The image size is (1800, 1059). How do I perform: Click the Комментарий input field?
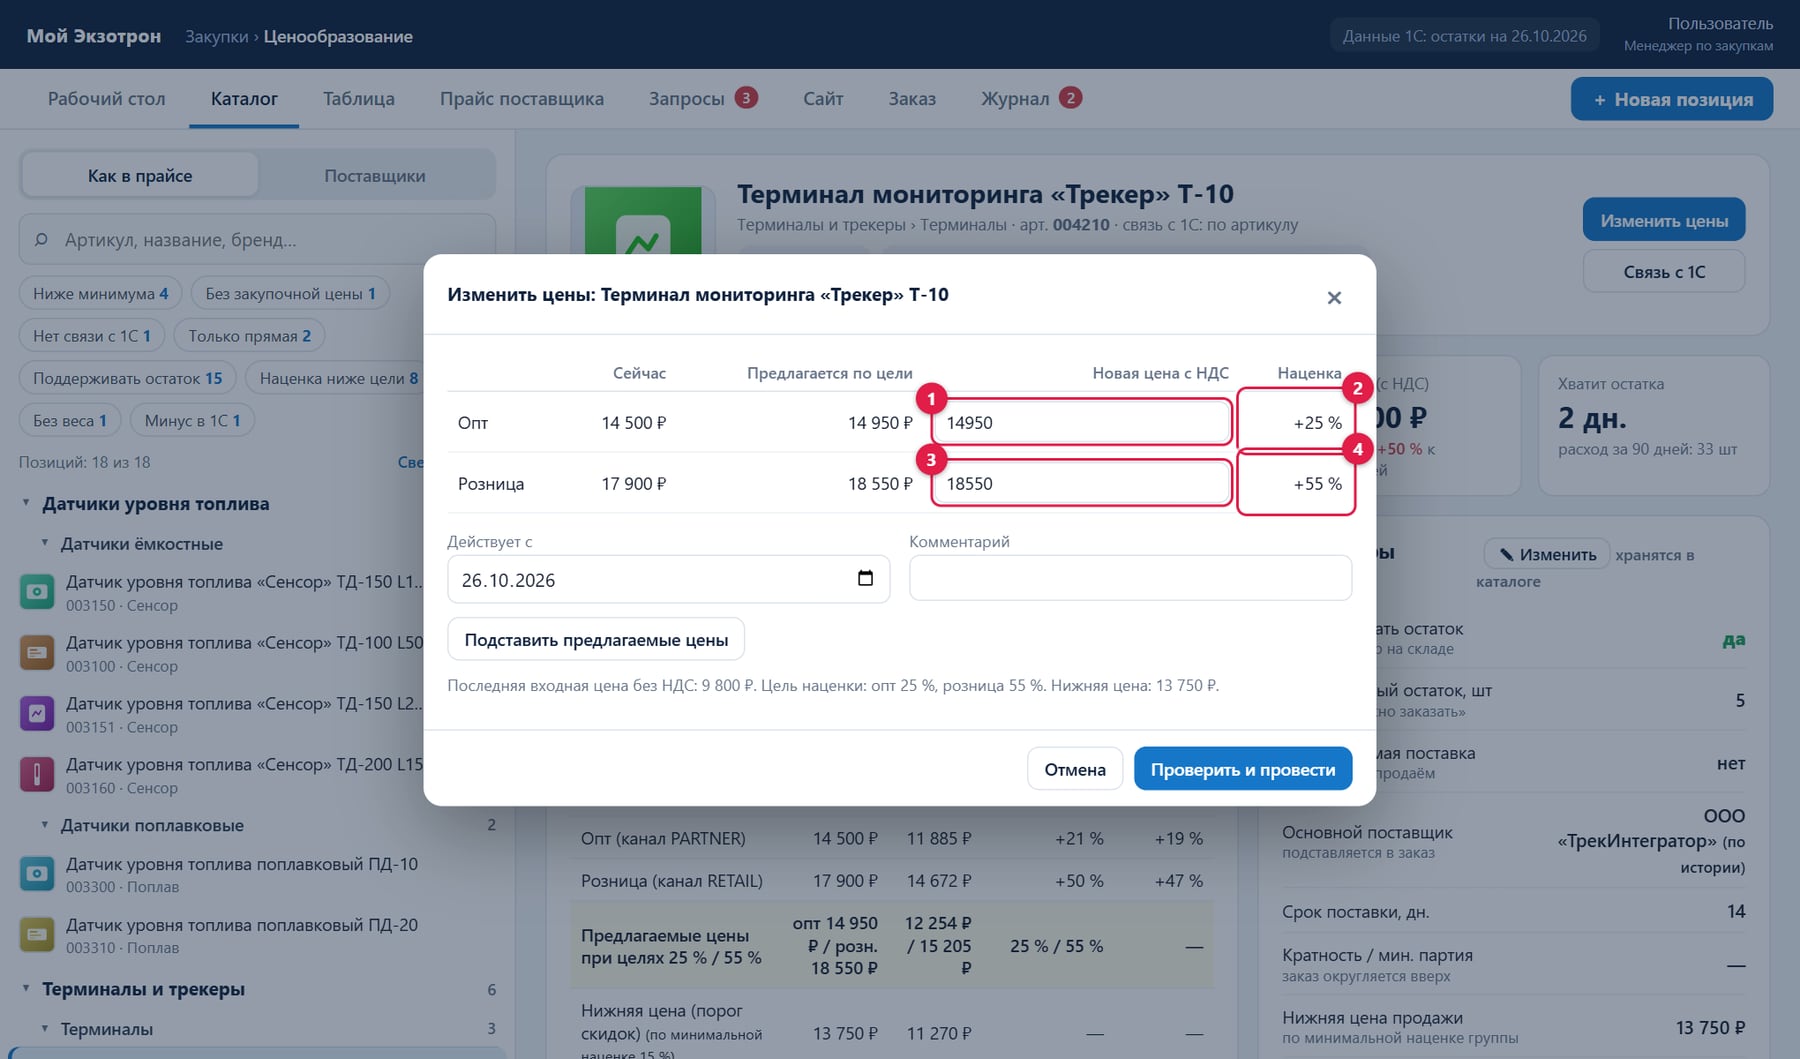pos(1130,578)
